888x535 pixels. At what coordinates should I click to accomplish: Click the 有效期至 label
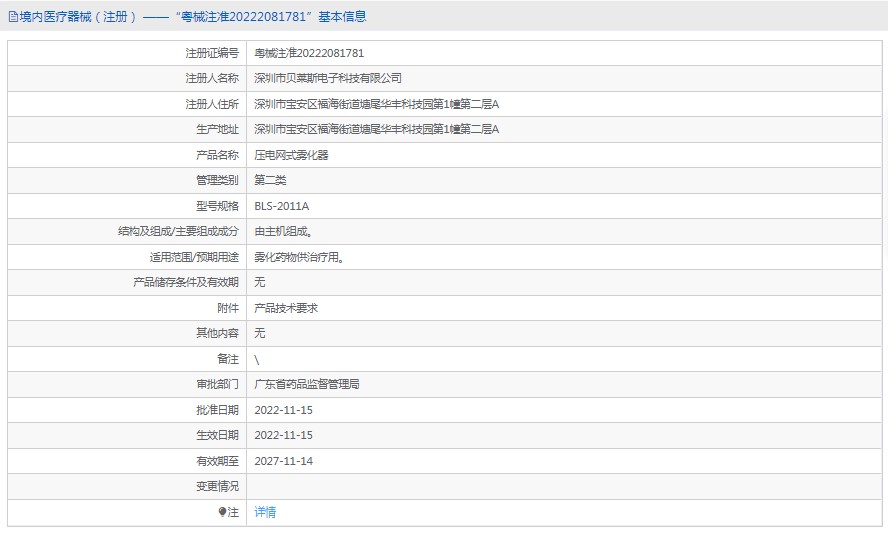217,461
